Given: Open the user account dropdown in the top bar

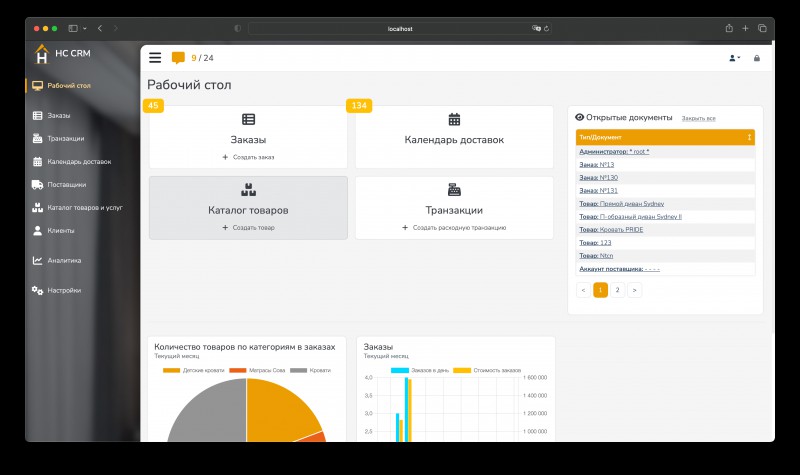Looking at the screenshot, I should coord(735,58).
